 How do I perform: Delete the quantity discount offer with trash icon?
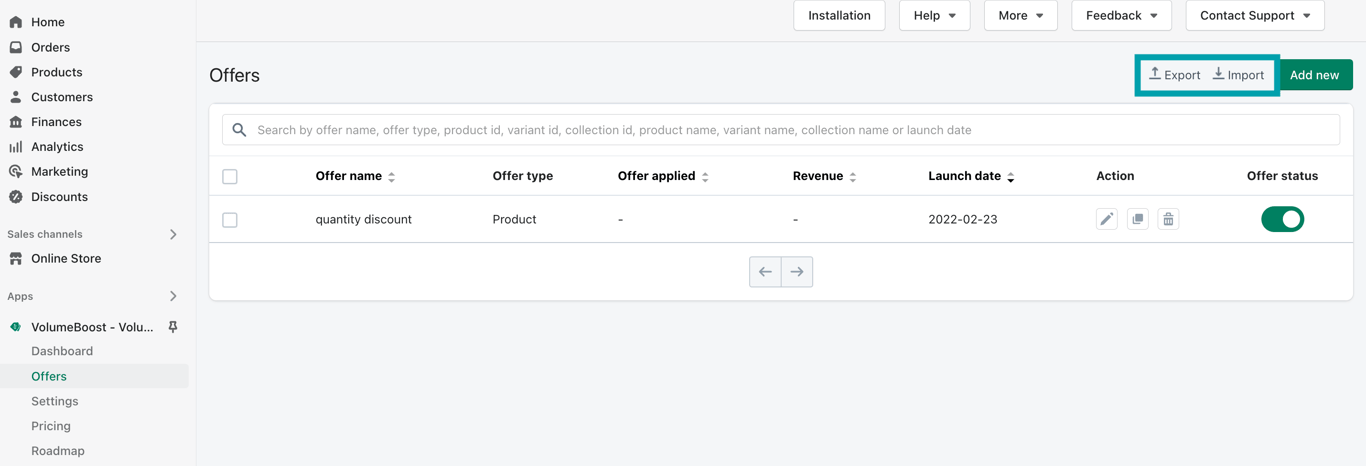[x=1168, y=219]
